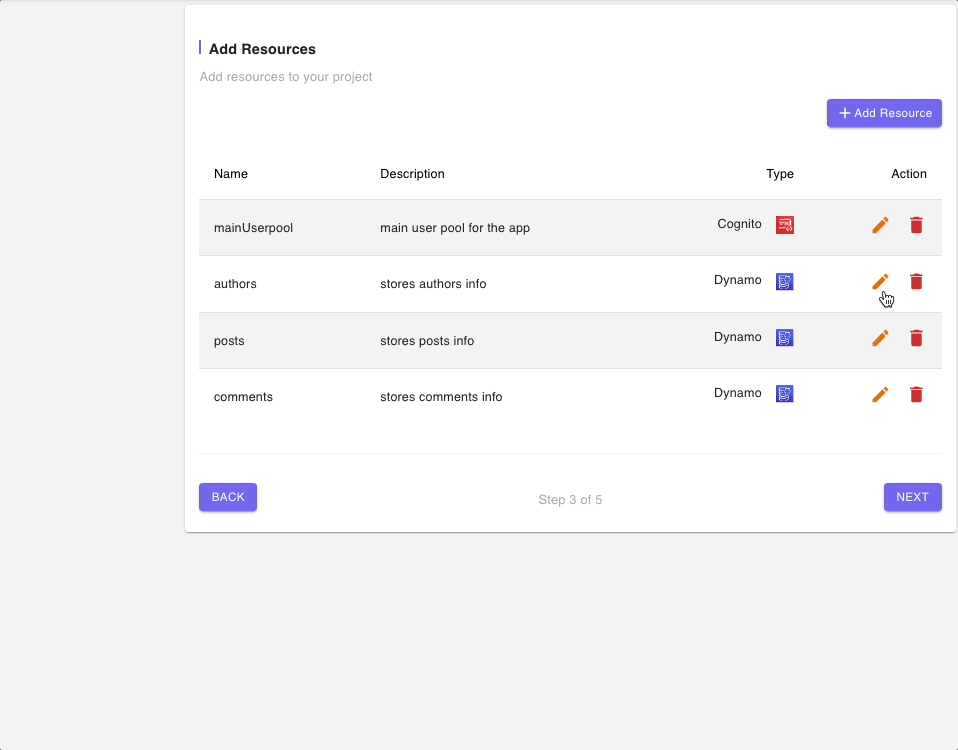Select the comments name cell
This screenshot has height=750, width=958.
[243, 397]
